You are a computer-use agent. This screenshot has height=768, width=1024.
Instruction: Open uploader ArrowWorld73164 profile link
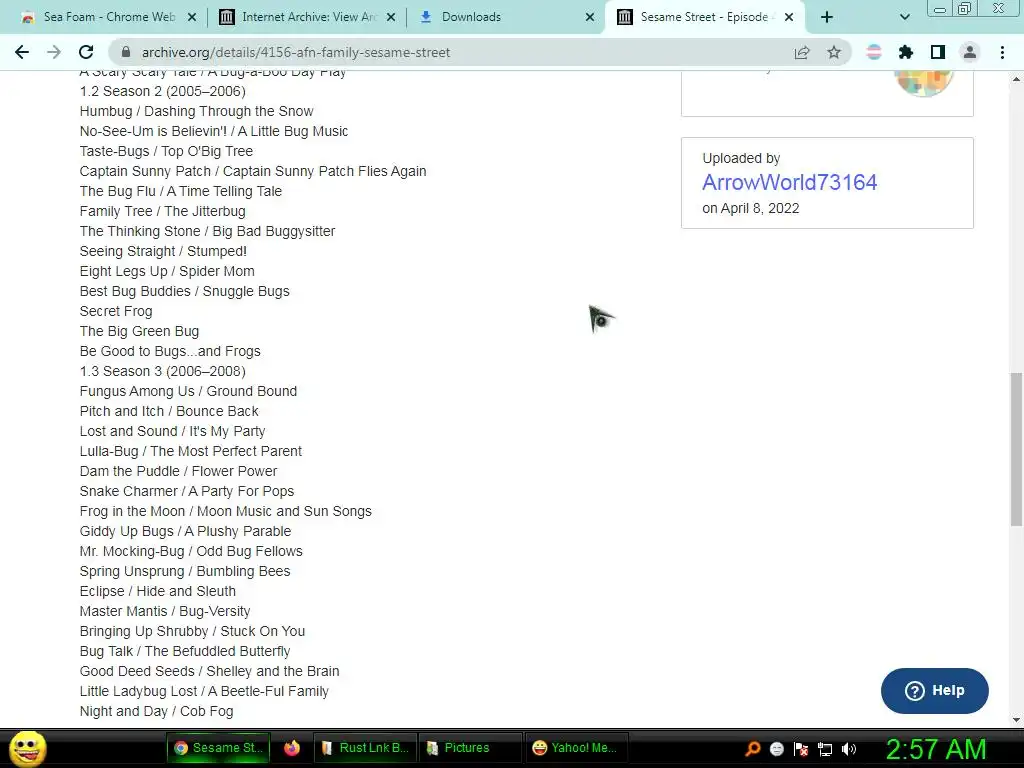coord(790,182)
